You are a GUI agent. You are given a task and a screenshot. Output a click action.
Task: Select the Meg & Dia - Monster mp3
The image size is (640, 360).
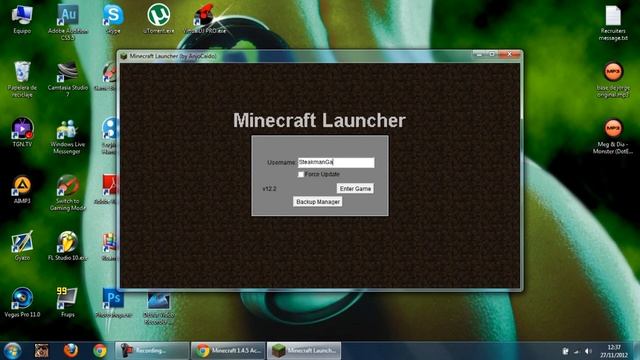[613, 136]
